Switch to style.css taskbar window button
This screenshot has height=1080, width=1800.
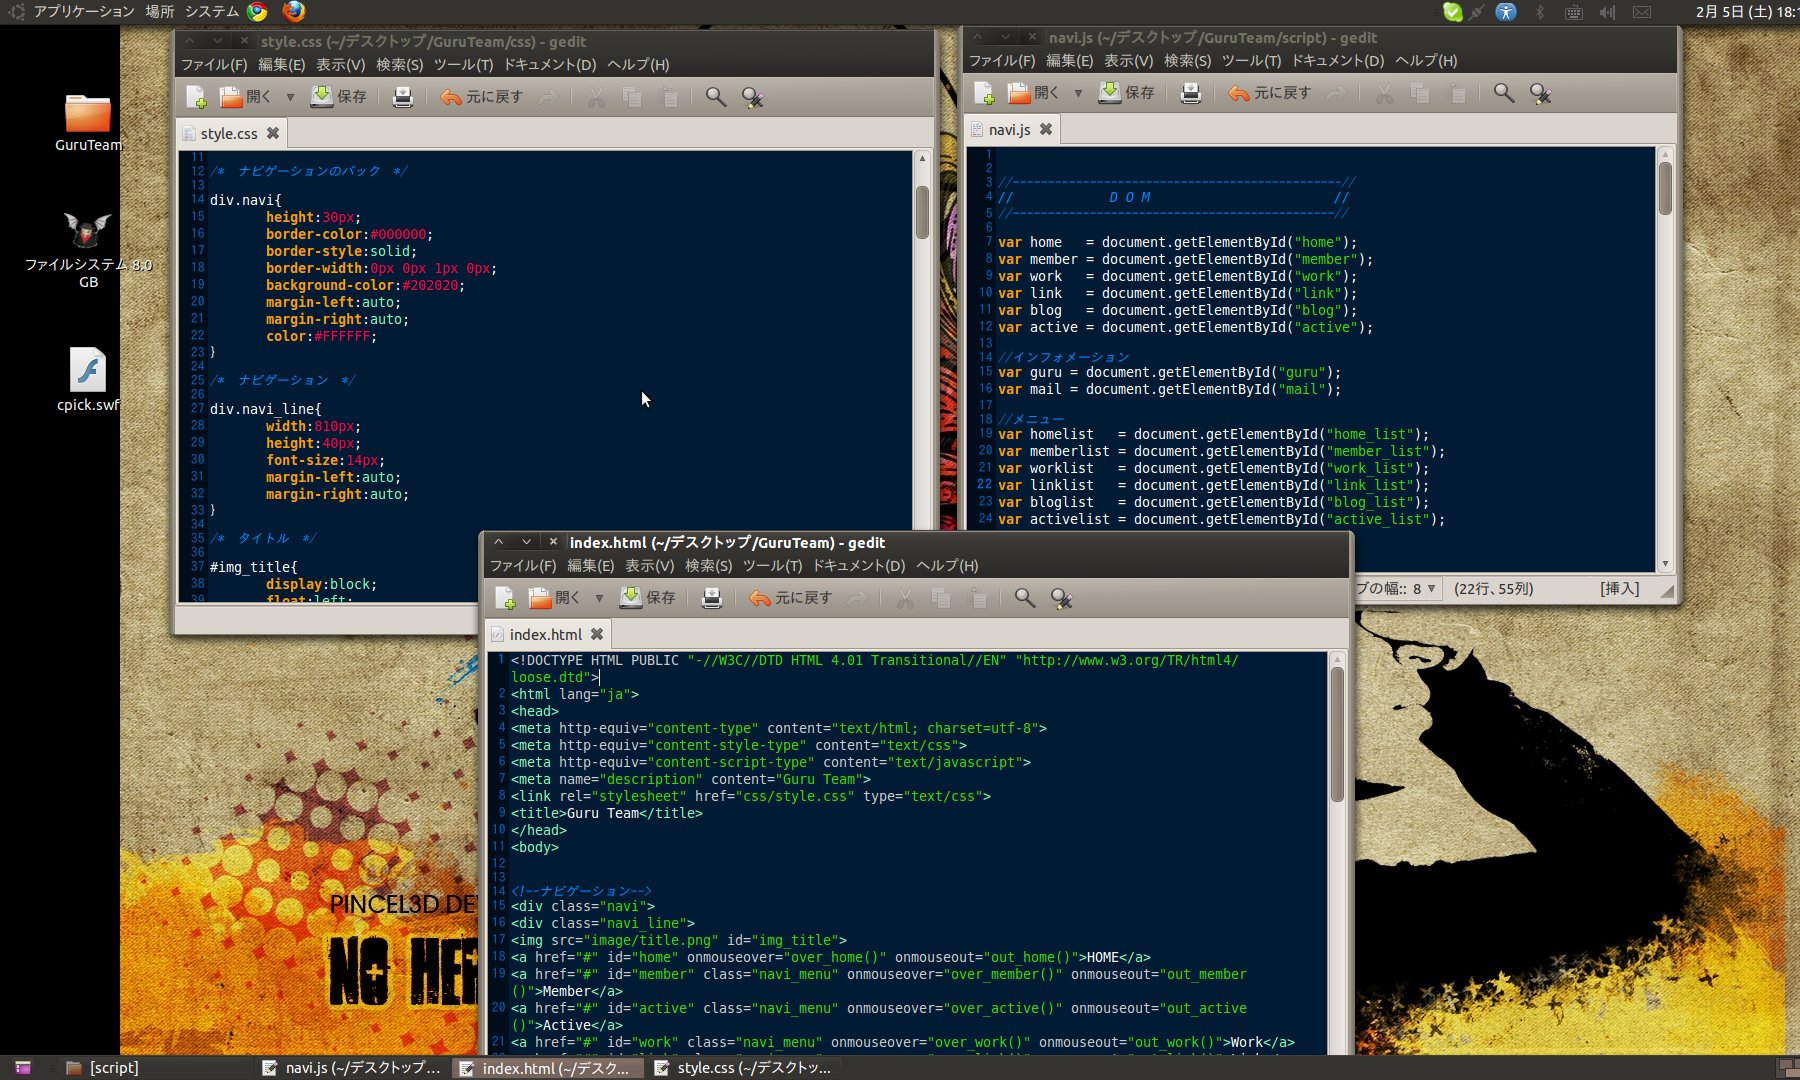(743, 1068)
